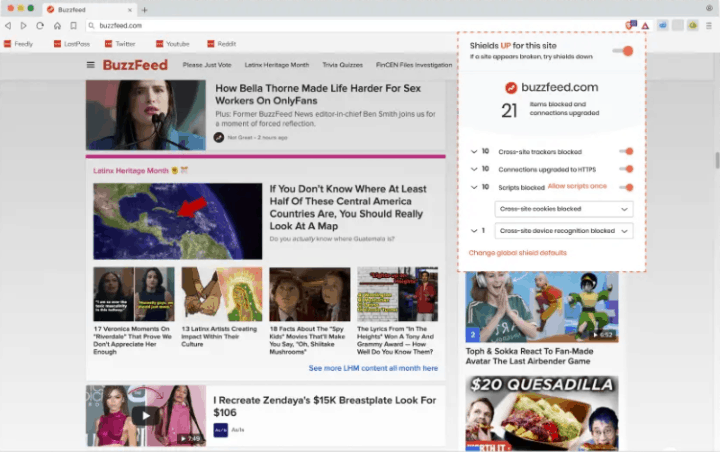This screenshot has height=452, width=720.
Task: Open the Bella Thorne OnlyFans headline
Action: (318, 94)
